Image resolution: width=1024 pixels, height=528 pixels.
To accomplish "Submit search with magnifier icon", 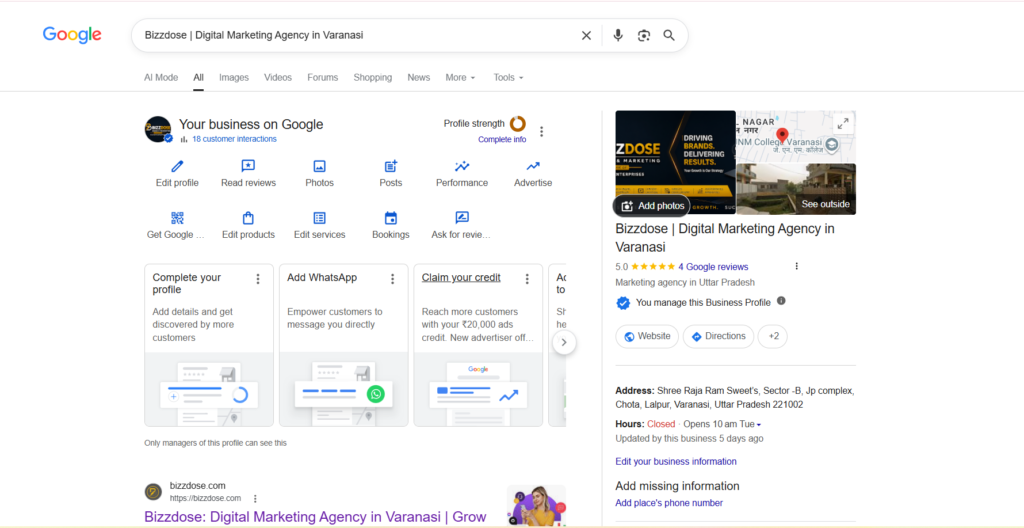I will pyautogui.click(x=669, y=35).
